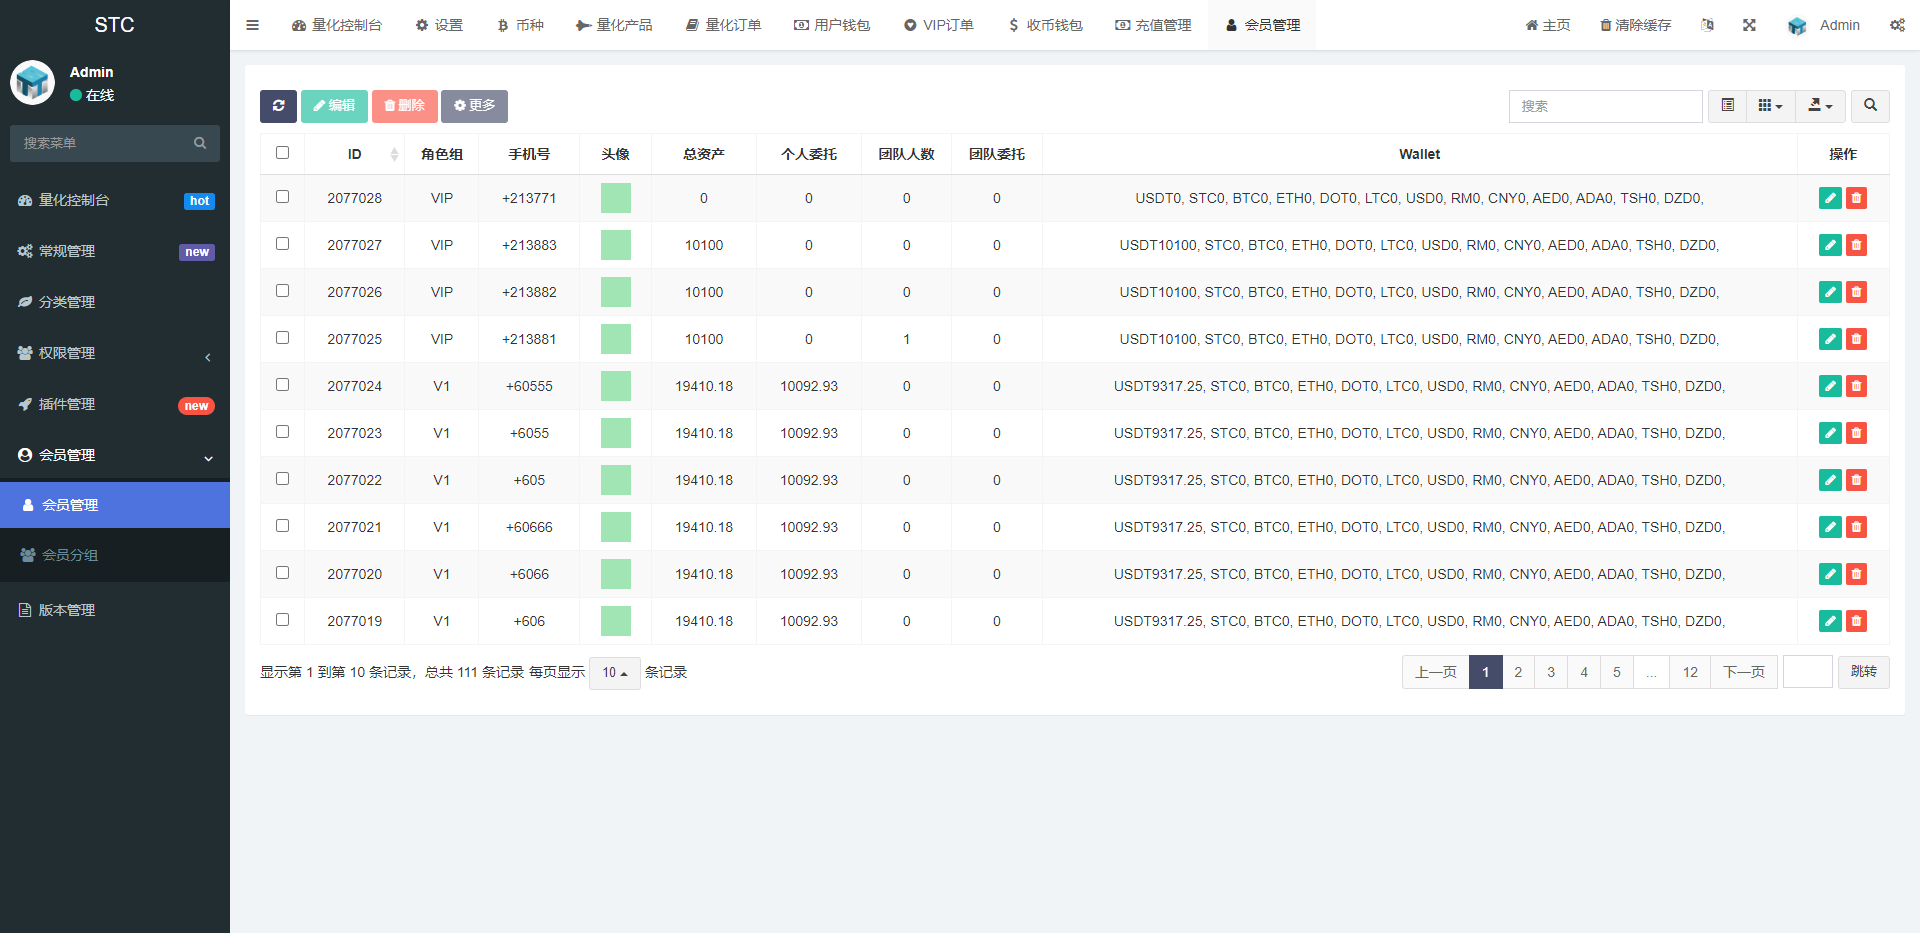Open the export dropdown with arrow icon
1920x933 pixels.
(1820, 106)
